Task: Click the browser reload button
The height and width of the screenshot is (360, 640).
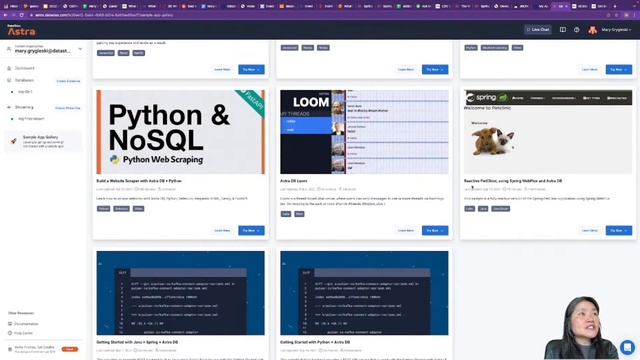Action: 21,15
